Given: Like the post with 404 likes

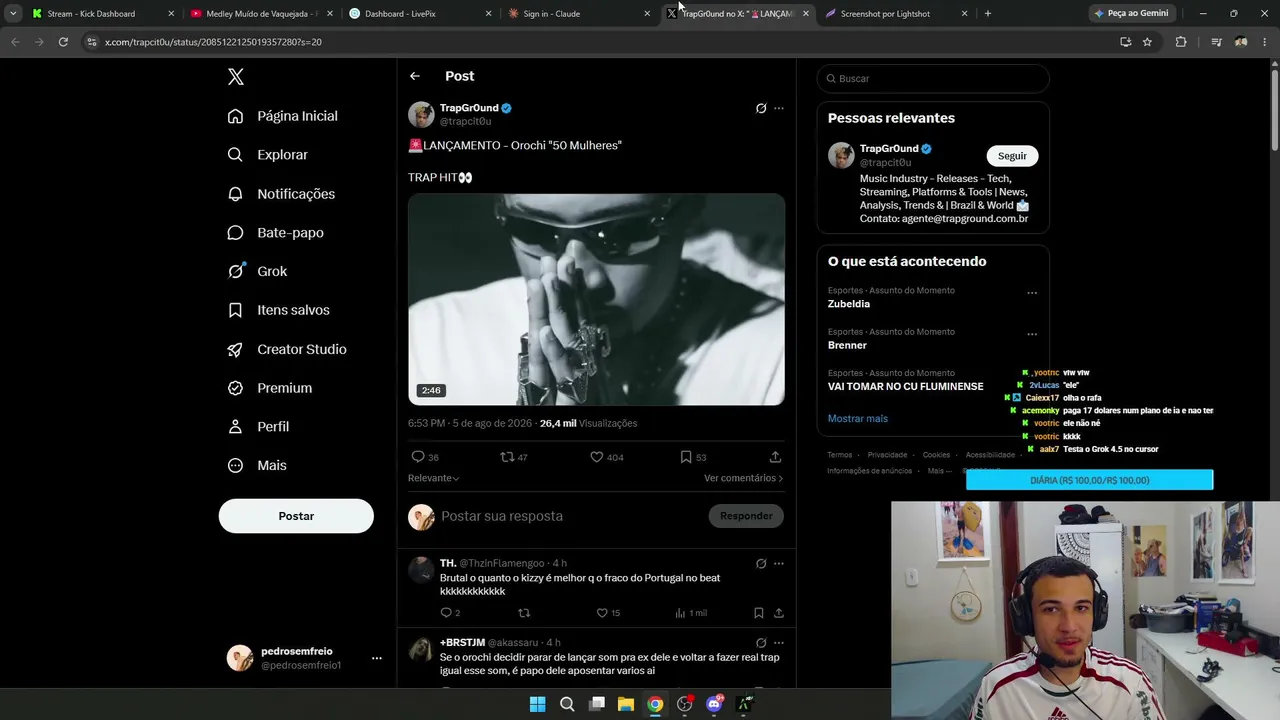Looking at the screenshot, I should click(607, 457).
